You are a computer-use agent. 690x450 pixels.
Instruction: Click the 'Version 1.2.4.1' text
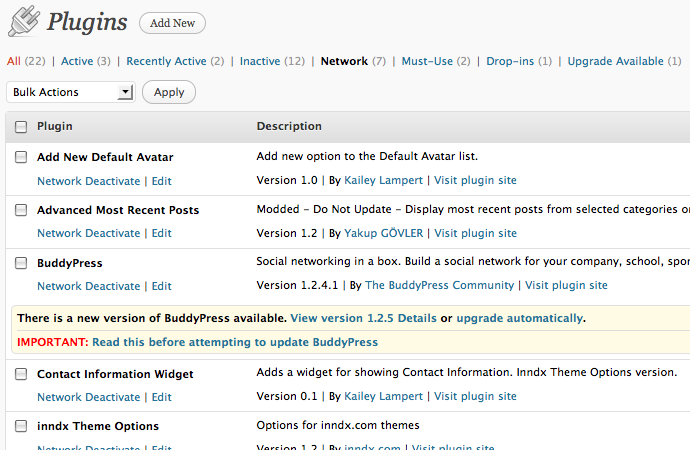coord(297,285)
